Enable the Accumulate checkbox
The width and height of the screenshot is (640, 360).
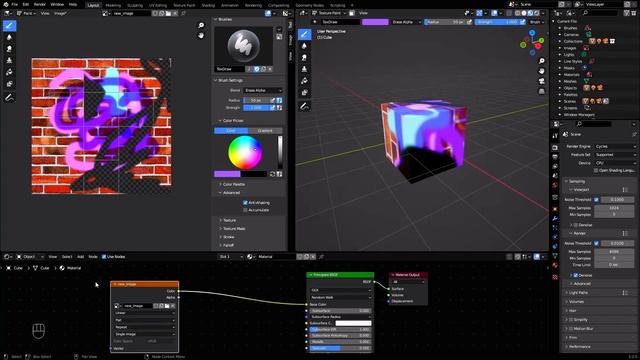[x=245, y=210]
